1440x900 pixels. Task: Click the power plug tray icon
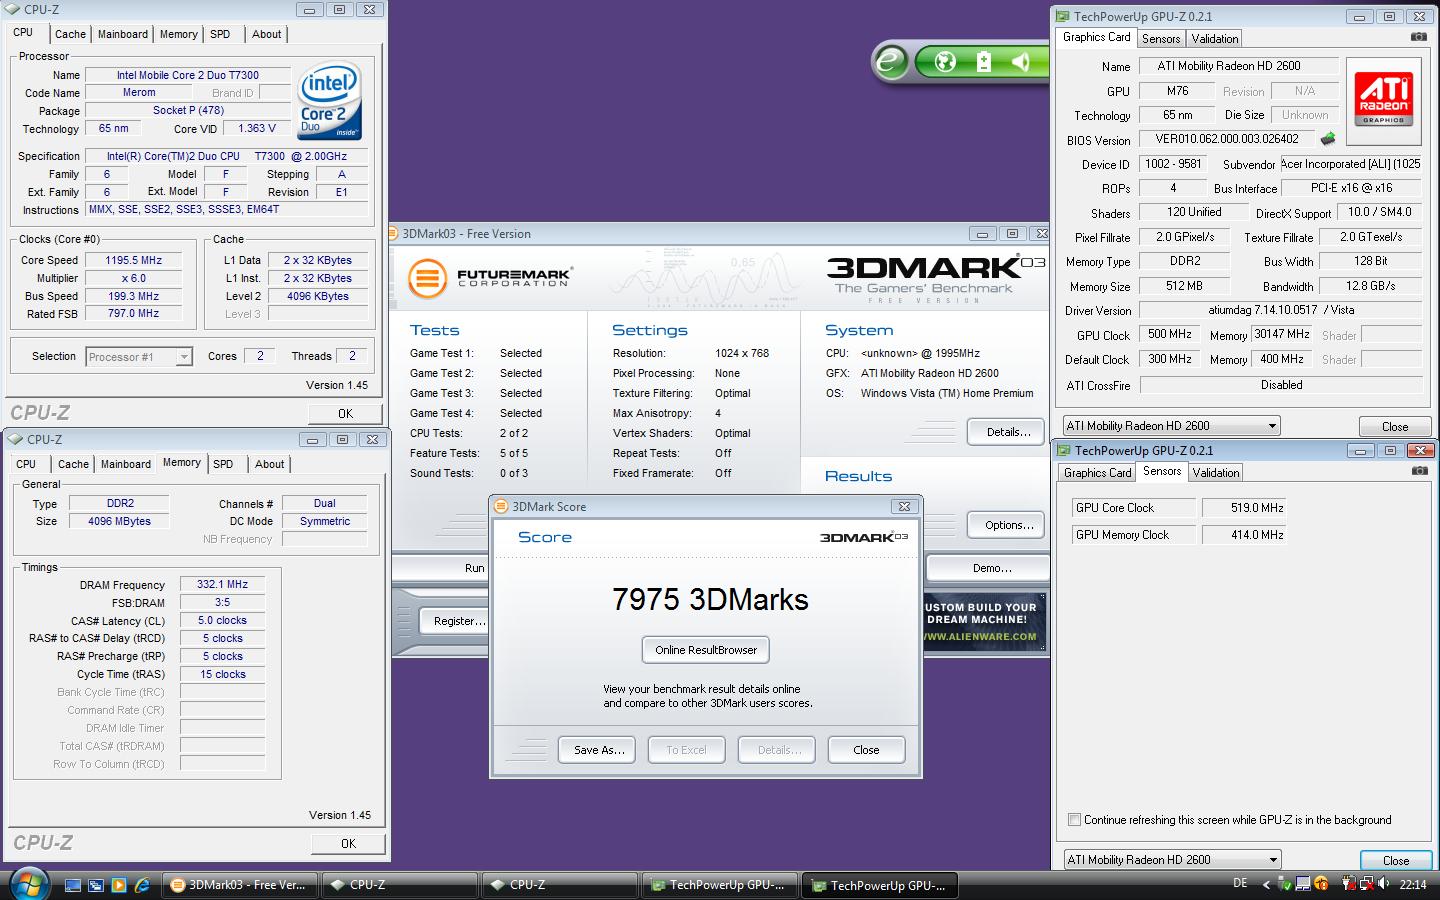pos(1347,884)
